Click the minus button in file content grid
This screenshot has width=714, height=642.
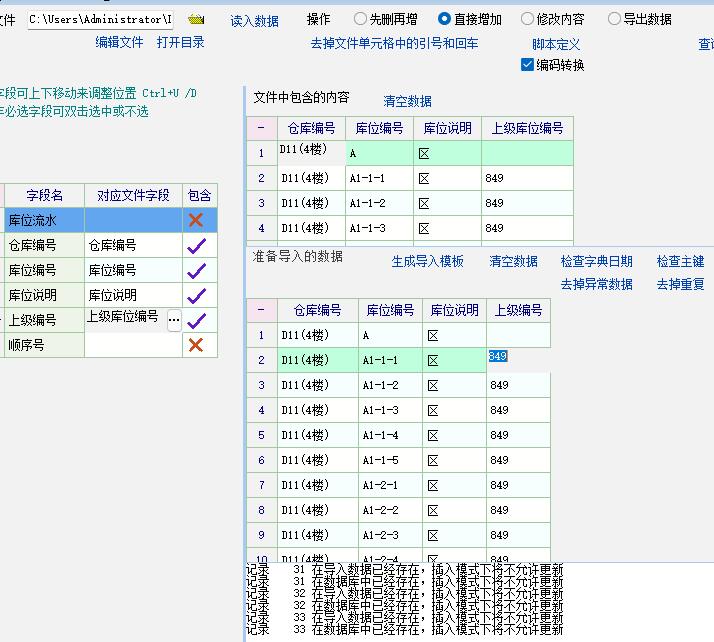point(261,128)
